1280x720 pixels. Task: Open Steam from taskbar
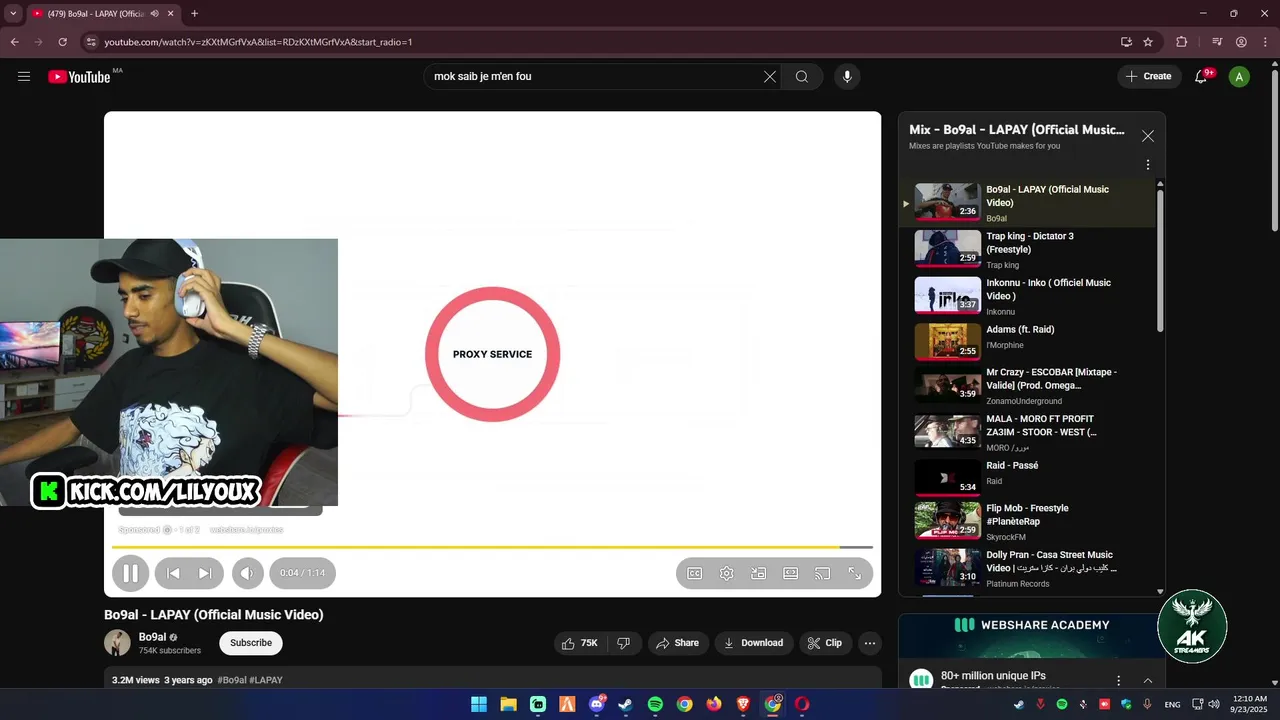(625, 704)
